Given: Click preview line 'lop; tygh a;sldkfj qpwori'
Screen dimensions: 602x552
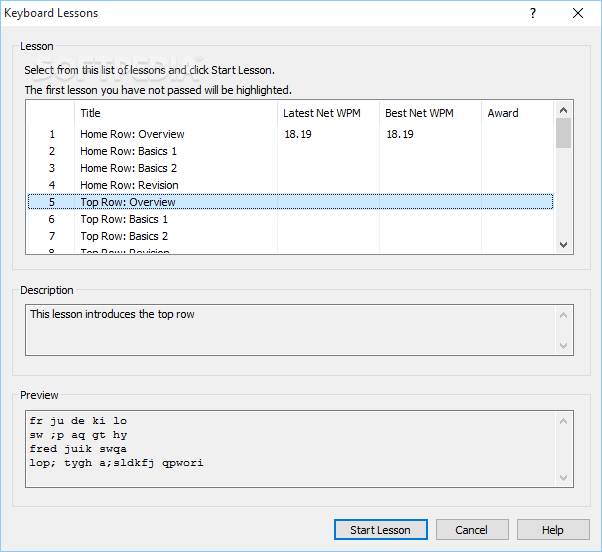Looking at the screenshot, I should click(x=116, y=463).
